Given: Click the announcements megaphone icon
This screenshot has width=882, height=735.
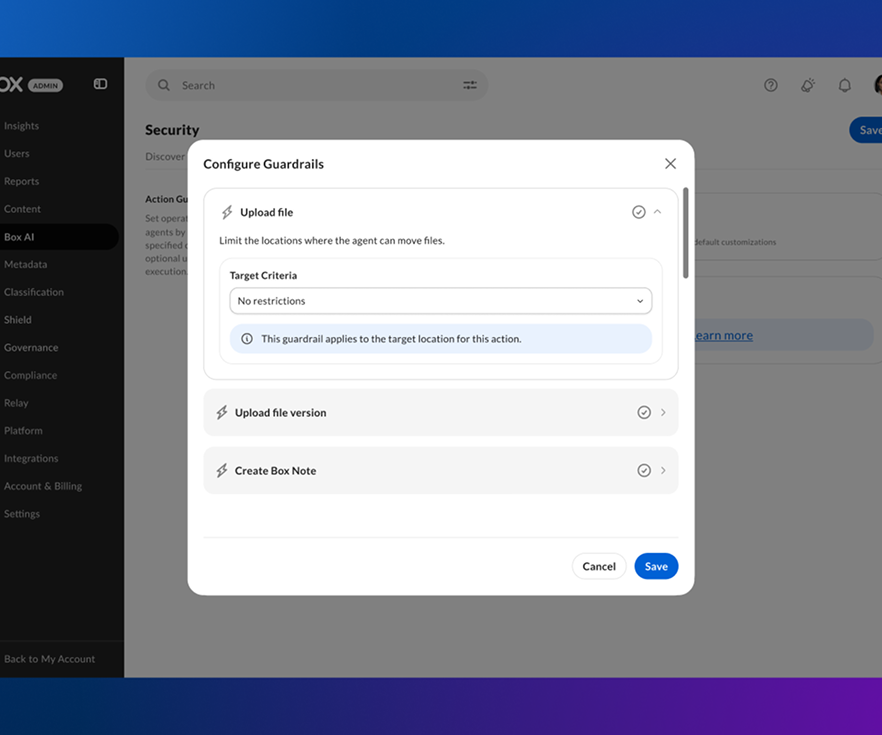Looking at the screenshot, I should [x=808, y=85].
